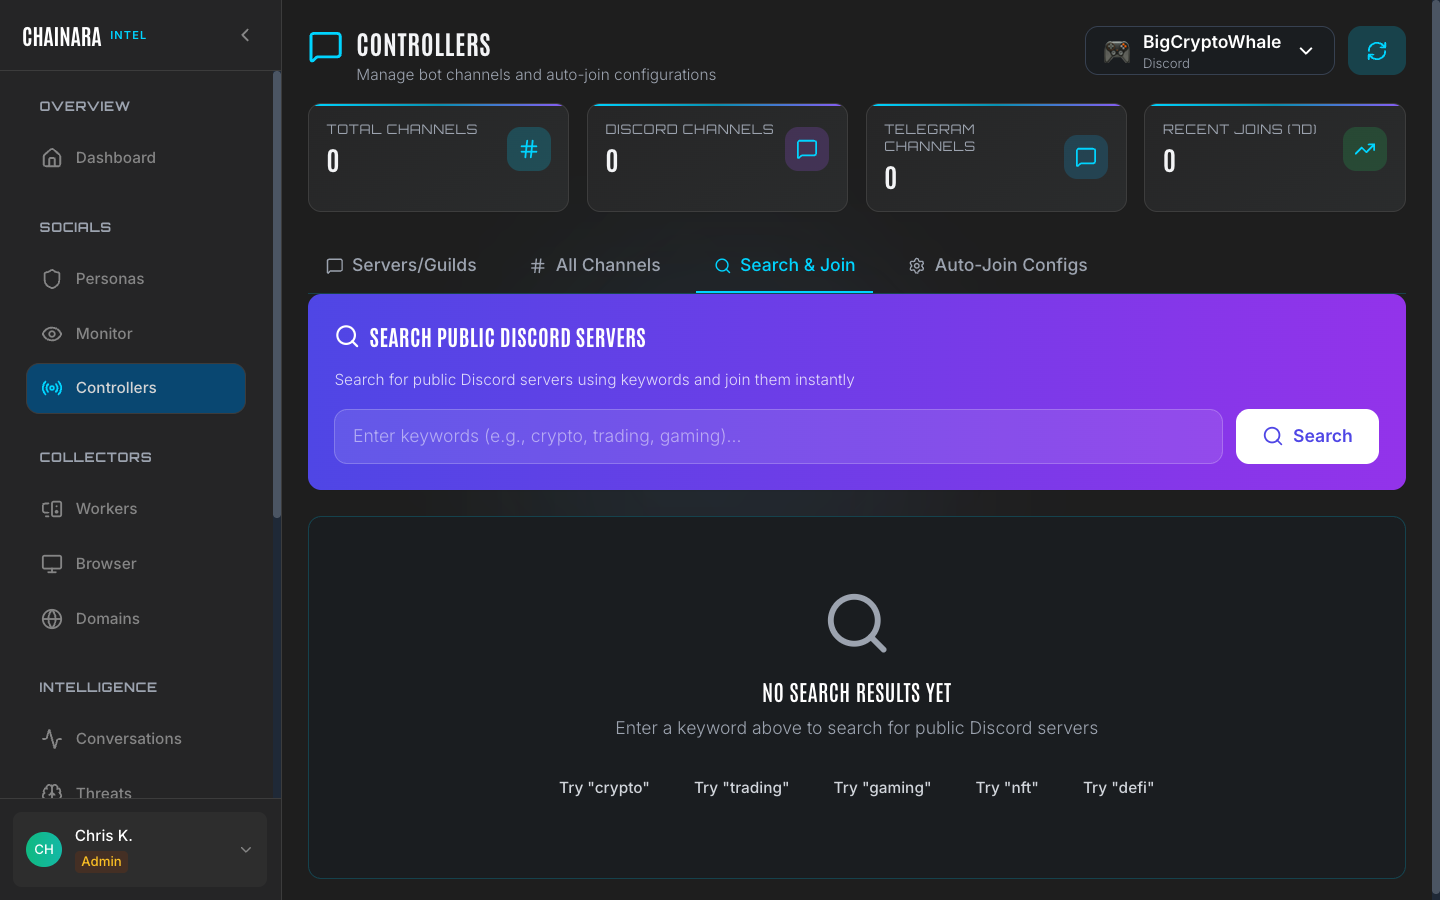Click the CH user avatar
The height and width of the screenshot is (900, 1440).
[x=44, y=849]
